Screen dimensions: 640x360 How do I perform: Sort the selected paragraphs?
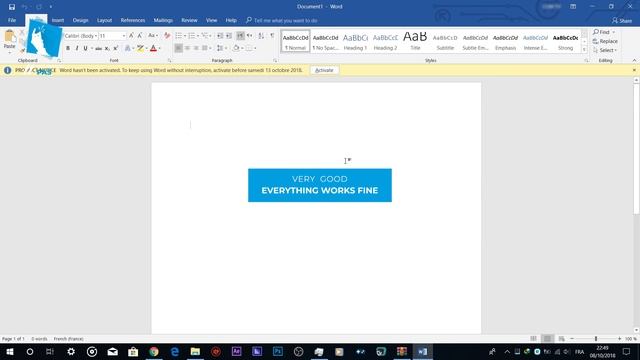(x=261, y=36)
